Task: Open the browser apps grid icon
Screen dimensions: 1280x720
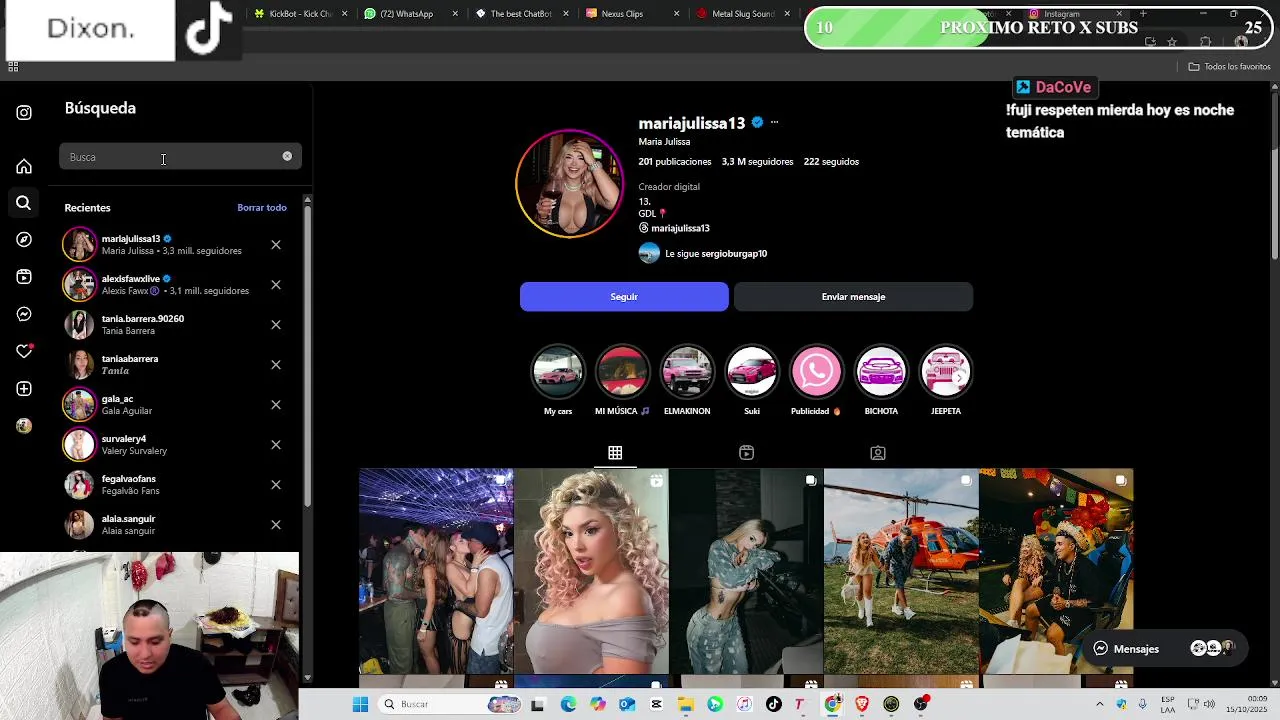Action: click(13, 67)
